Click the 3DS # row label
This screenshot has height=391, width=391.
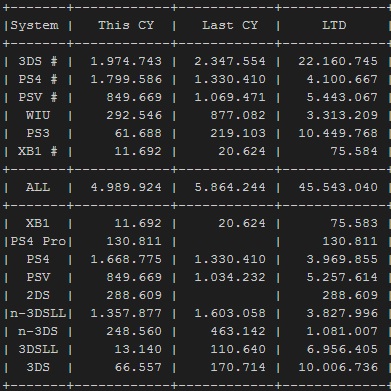pos(38,61)
